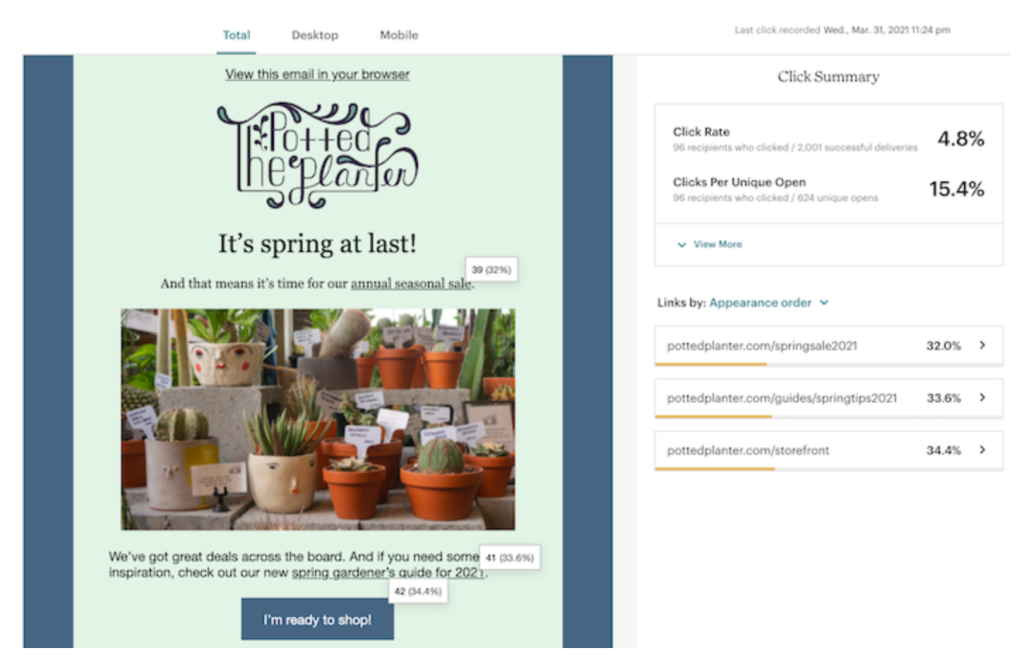The height and width of the screenshot is (665, 1024).
Task: Open the chevron arrow for storefront link
Action: coord(982,449)
